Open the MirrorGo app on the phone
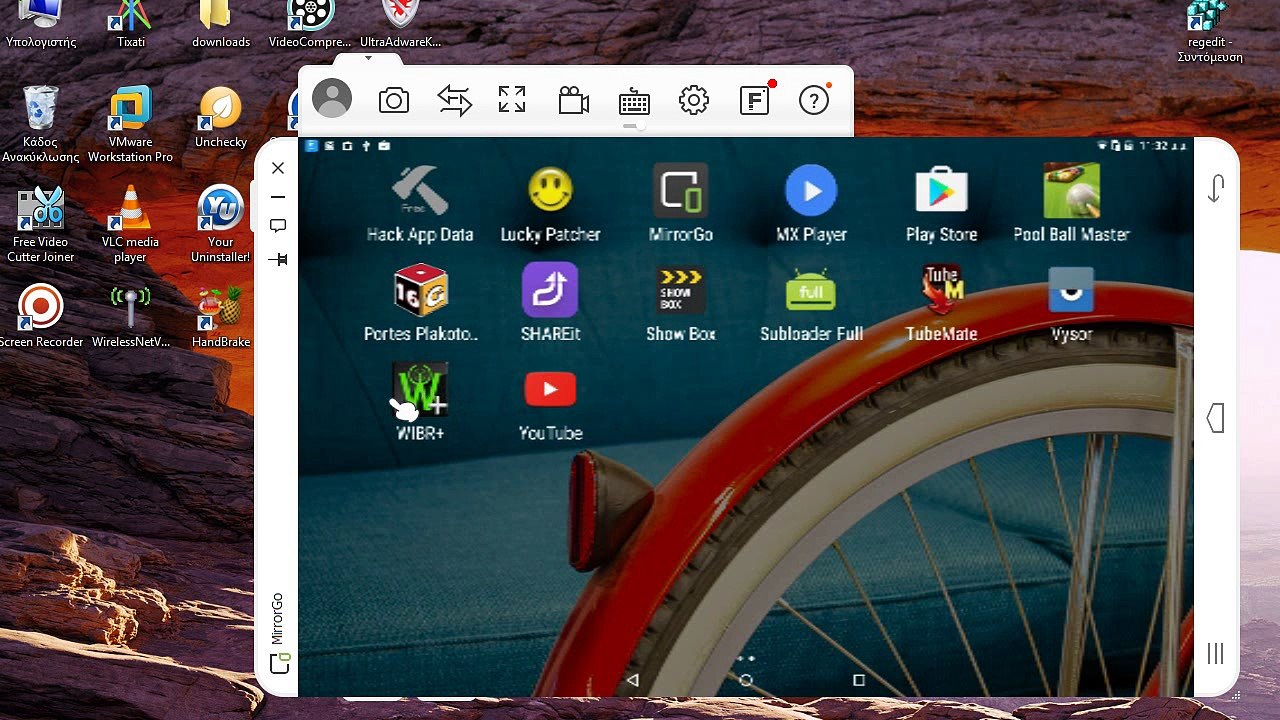1280x720 pixels. tap(681, 204)
